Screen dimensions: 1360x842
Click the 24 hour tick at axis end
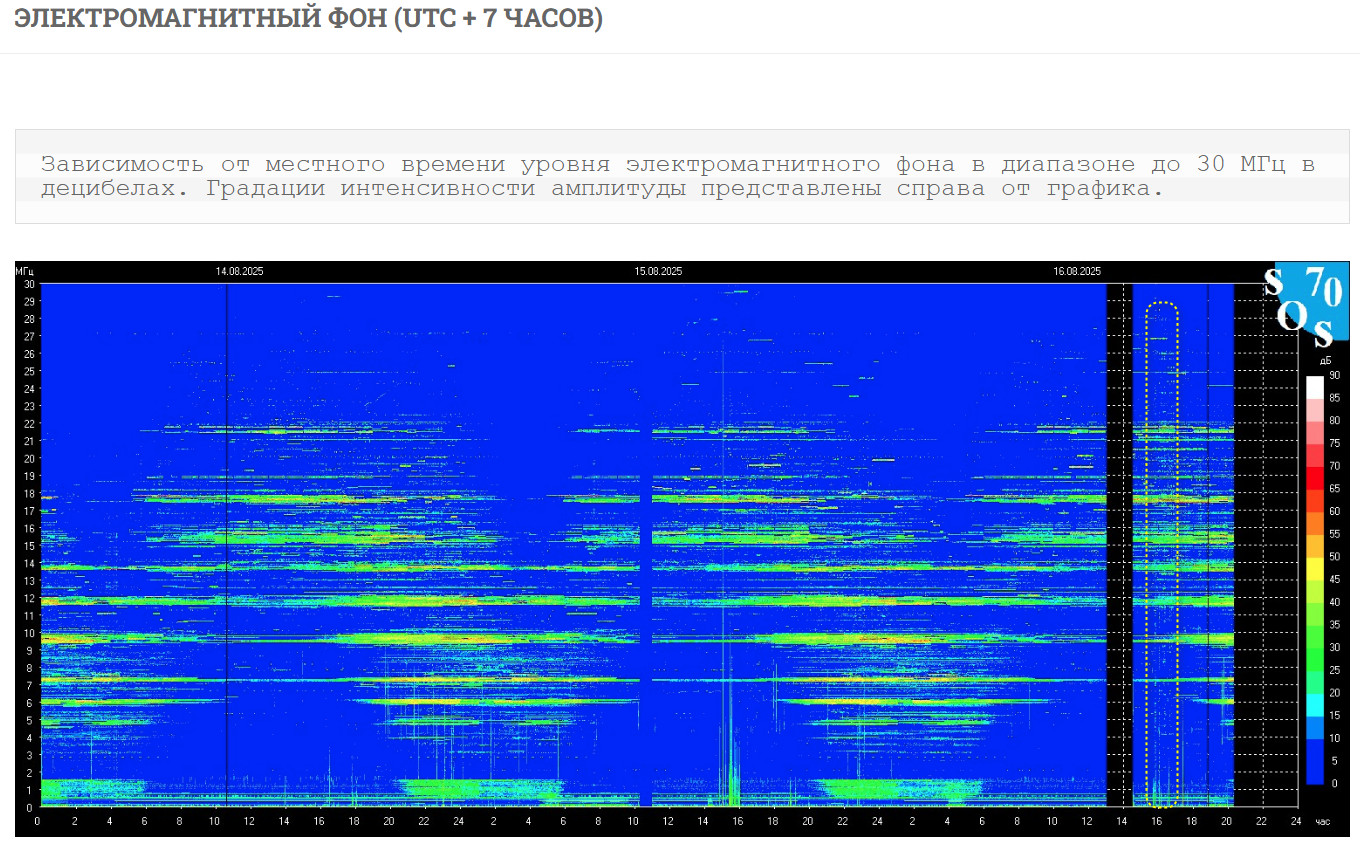(1296, 821)
